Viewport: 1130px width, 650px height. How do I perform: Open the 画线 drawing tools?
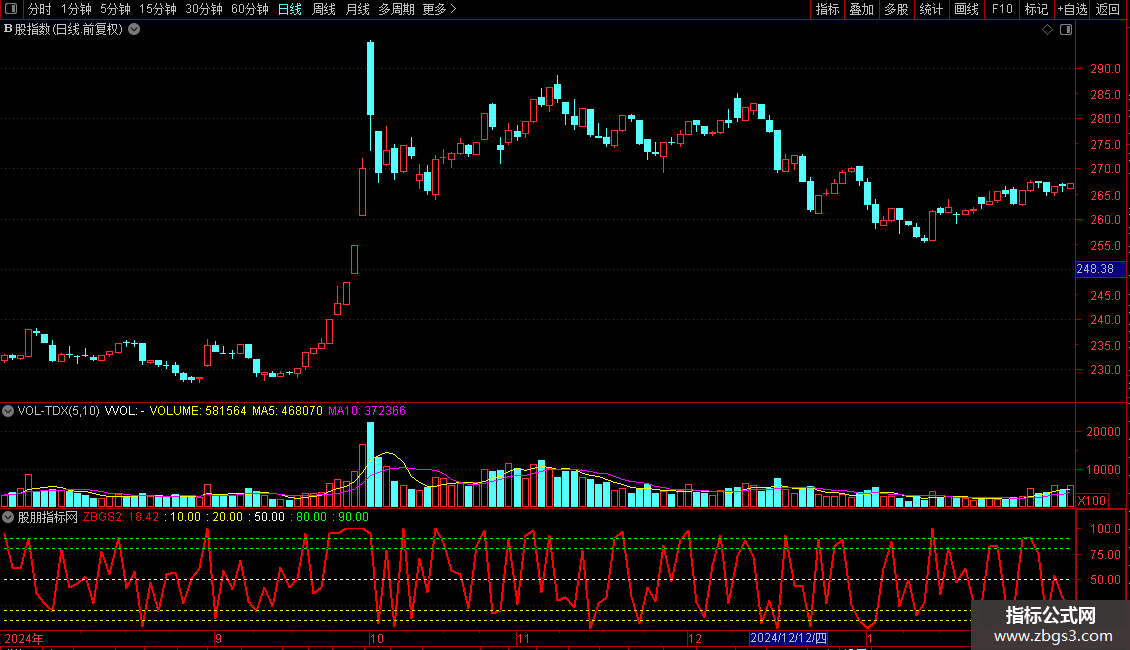(x=966, y=9)
